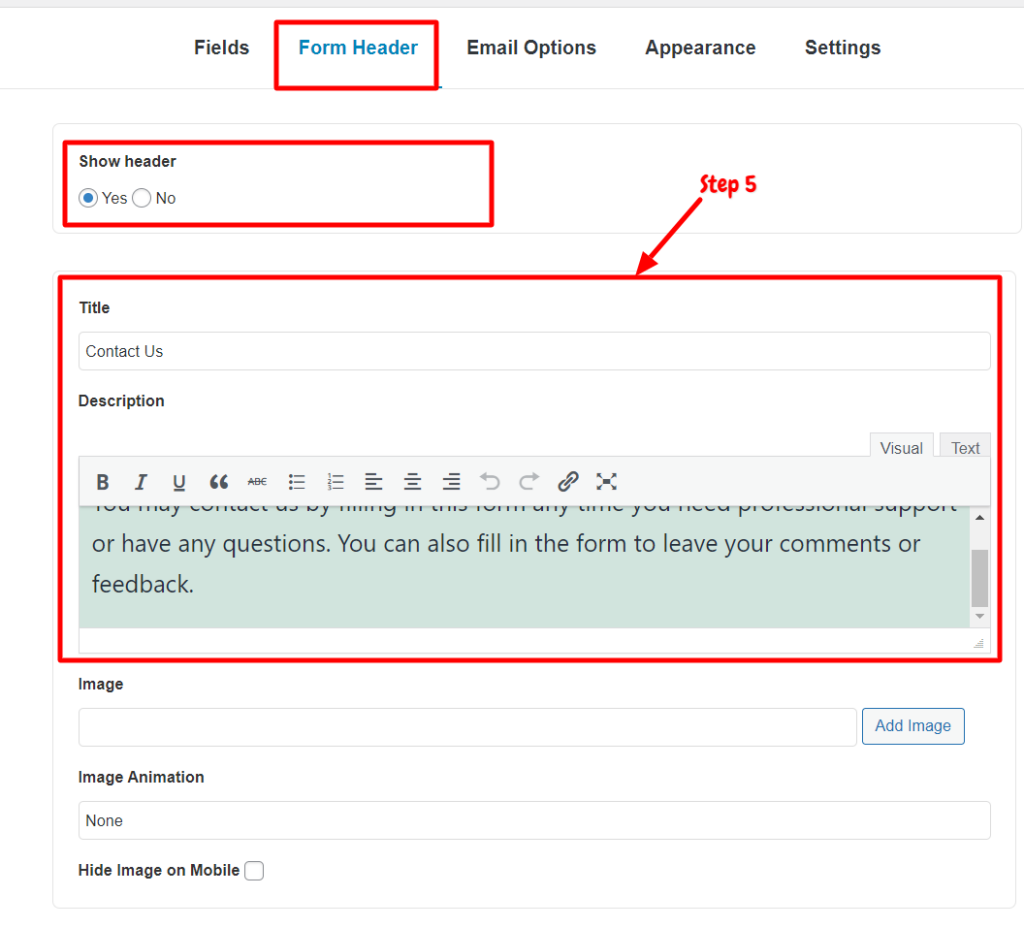Open fullscreen editor mode
This screenshot has width=1024, height=928.
(x=607, y=482)
